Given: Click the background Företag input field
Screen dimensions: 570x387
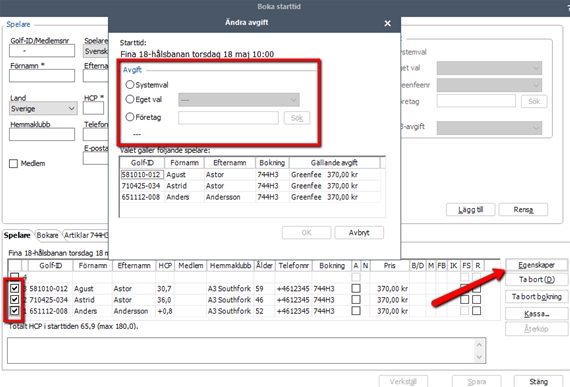Looking at the screenshot, I should 476,101.
